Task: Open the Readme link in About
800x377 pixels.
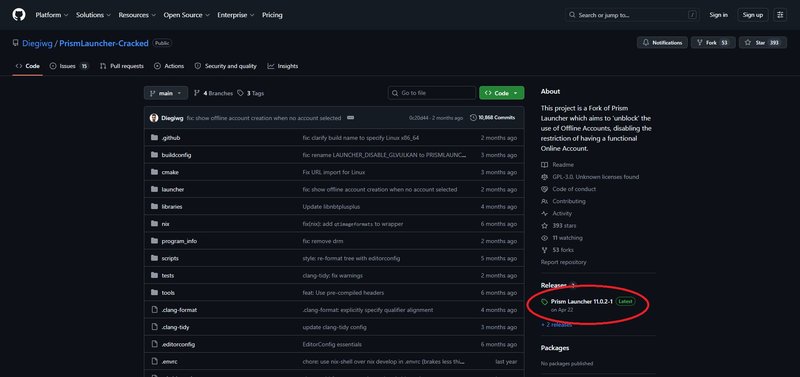Action: pyautogui.click(x=563, y=165)
